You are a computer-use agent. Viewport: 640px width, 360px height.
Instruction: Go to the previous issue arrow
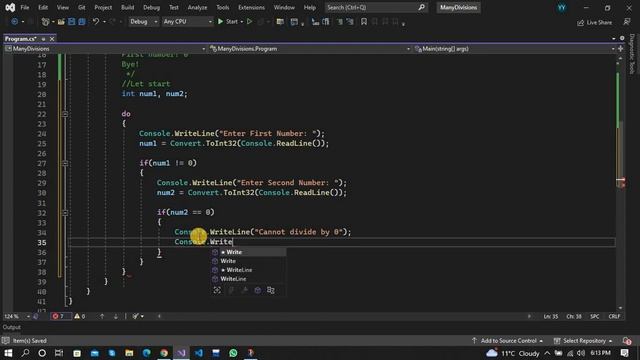[102, 316]
